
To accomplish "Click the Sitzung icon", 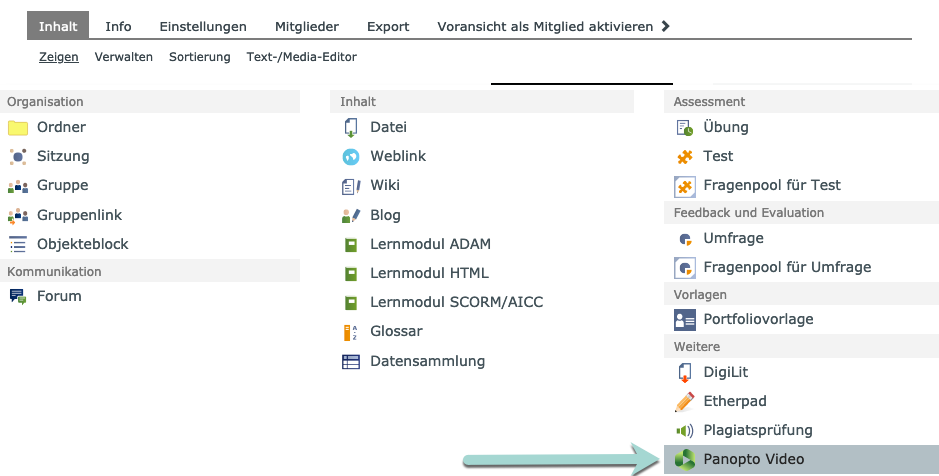I will click(x=18, y=157).
